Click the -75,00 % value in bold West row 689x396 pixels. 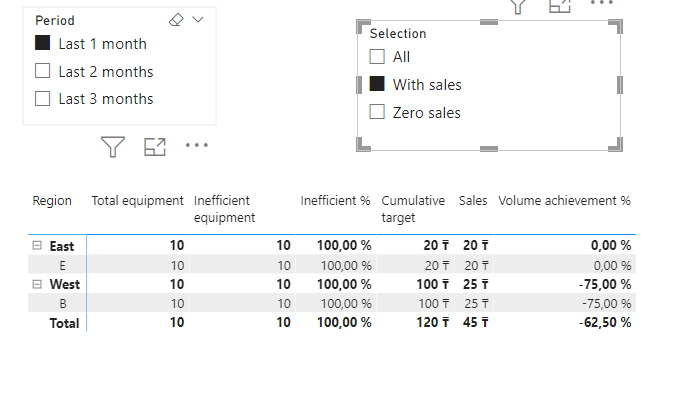[605, 284]
